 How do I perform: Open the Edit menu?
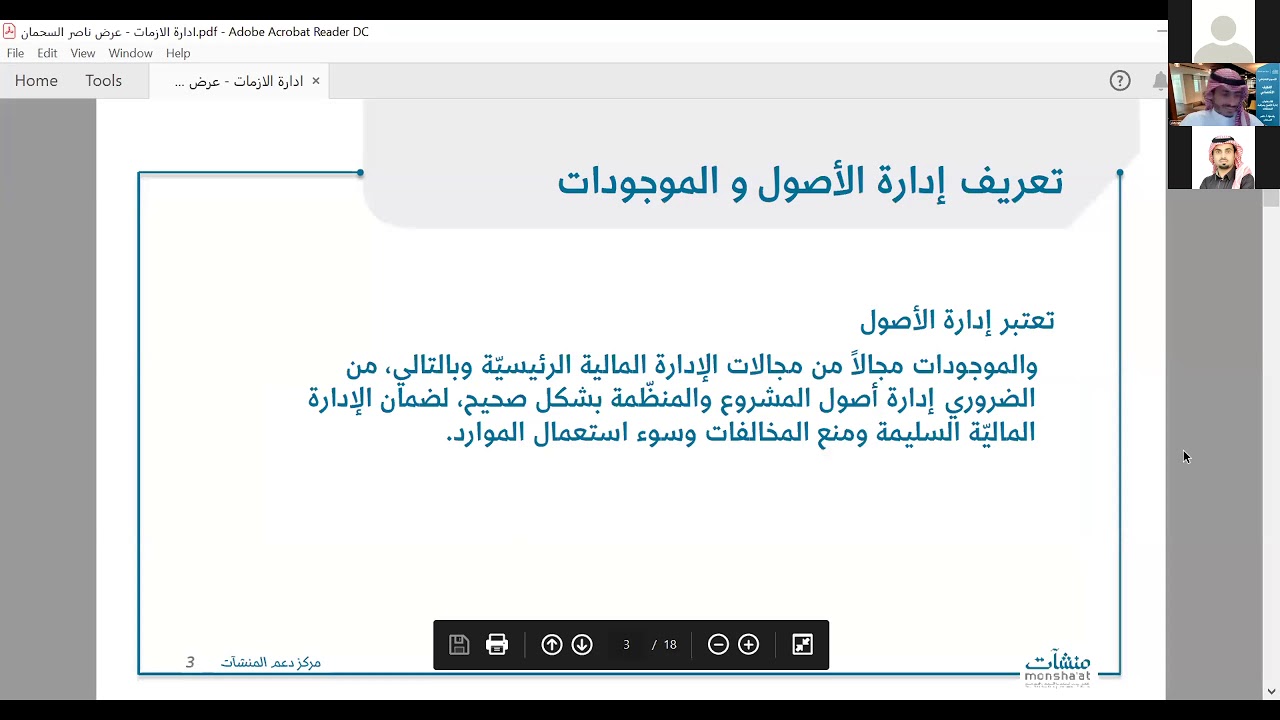[47, 53]
